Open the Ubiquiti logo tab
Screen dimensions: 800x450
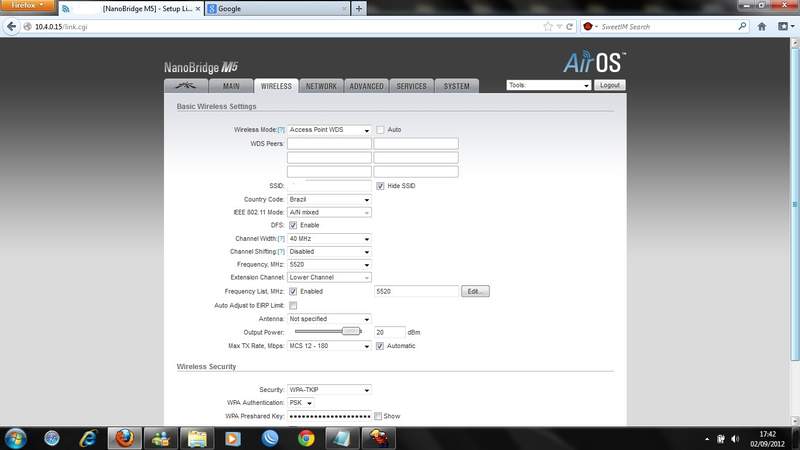(186, 86)
